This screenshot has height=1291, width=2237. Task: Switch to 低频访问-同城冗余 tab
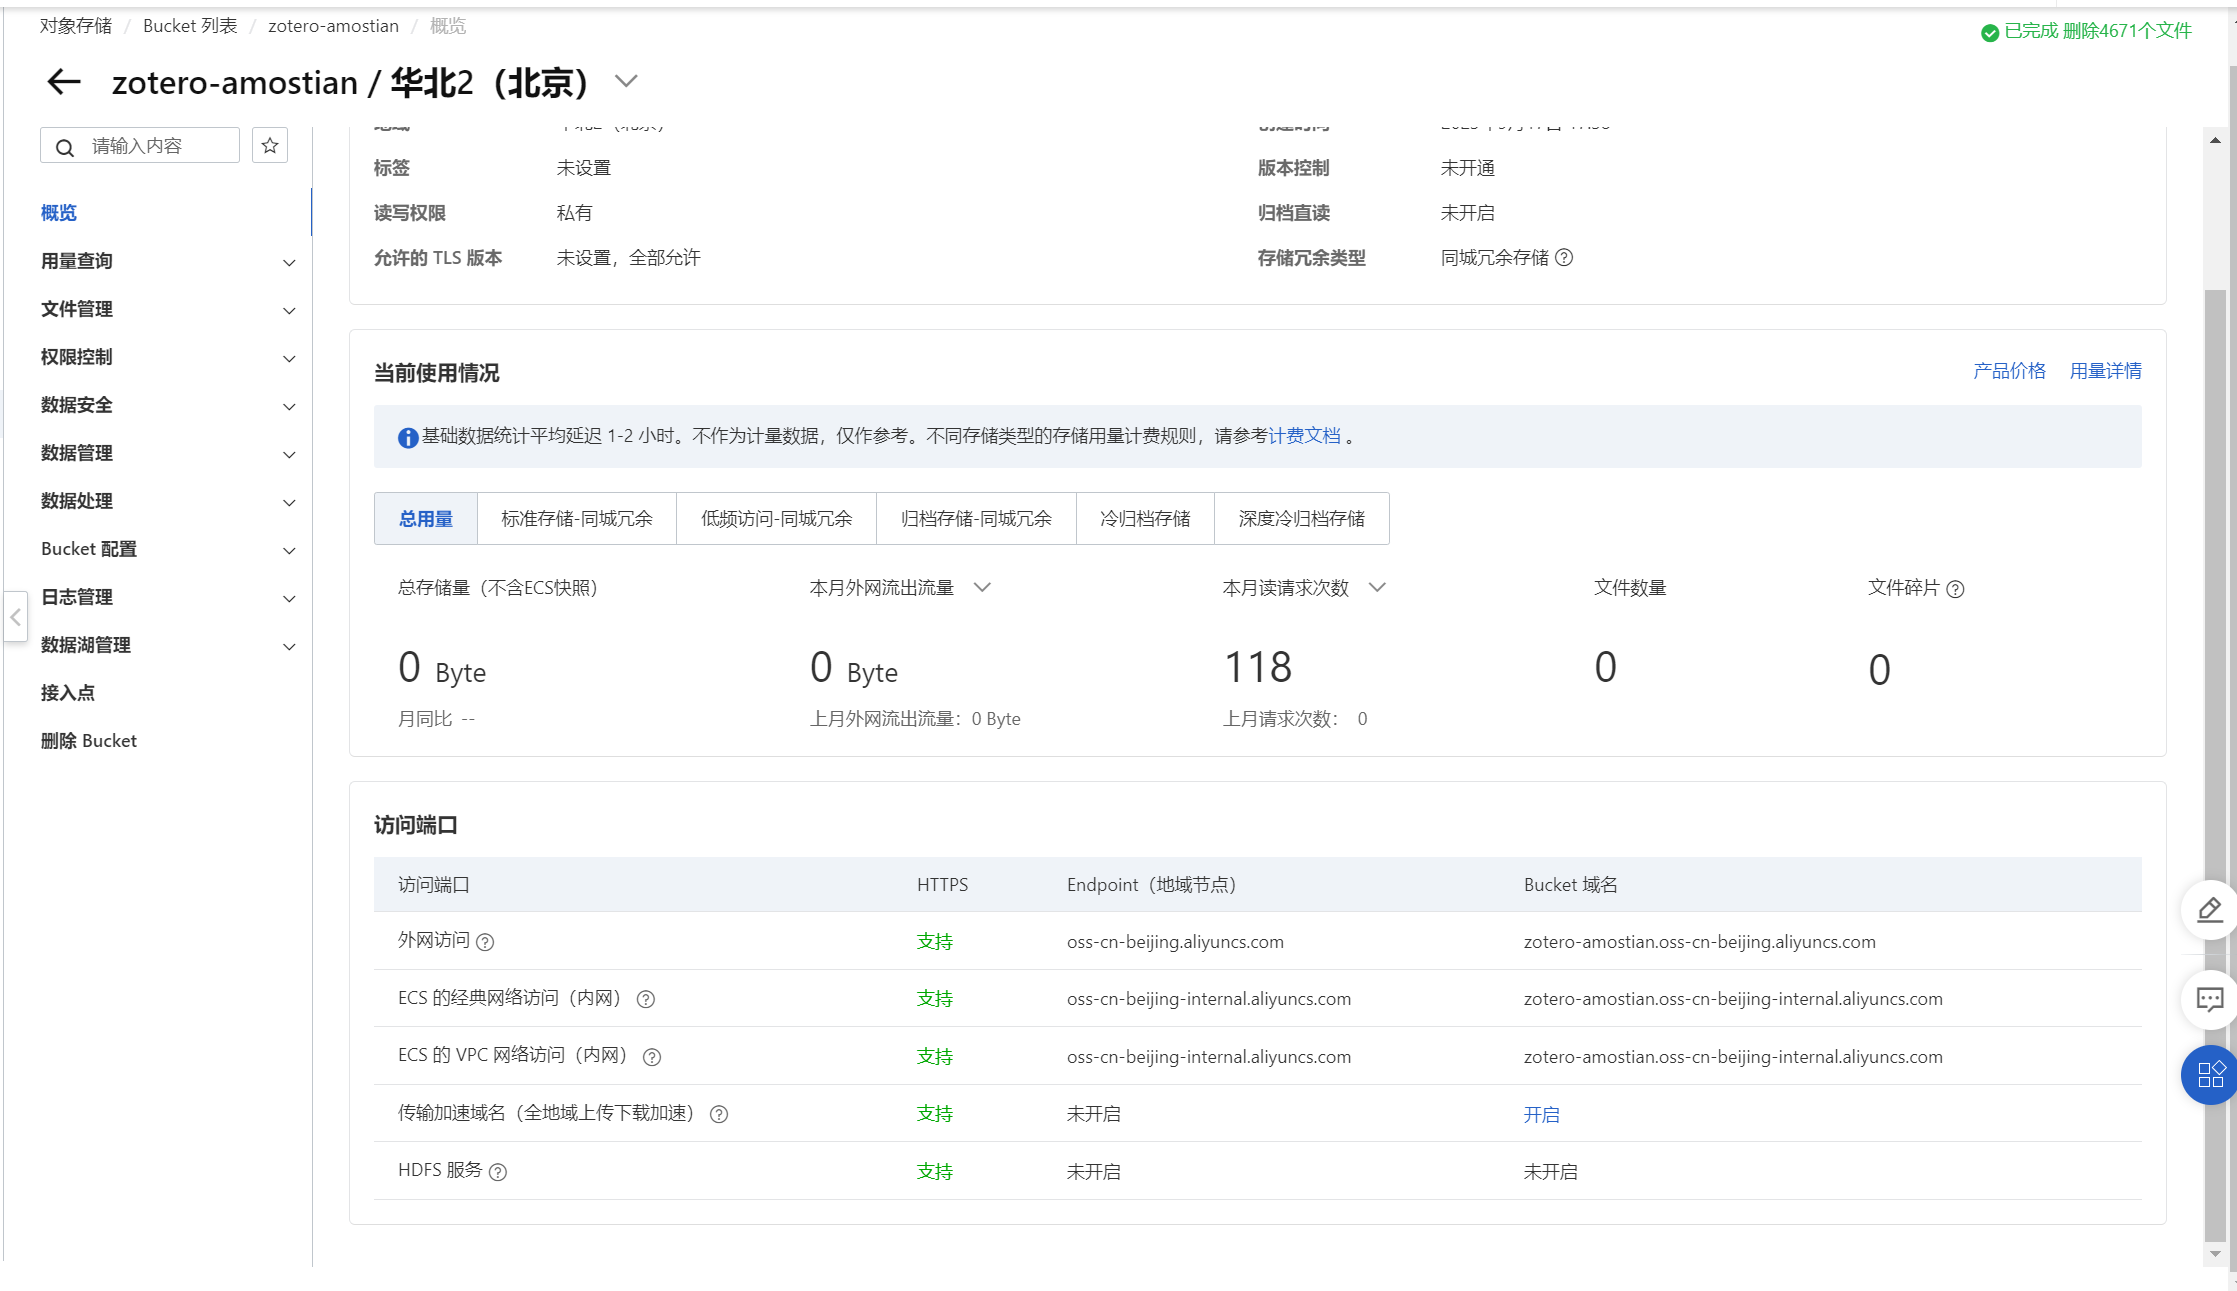pyautogui.click(x=776, y=518)
